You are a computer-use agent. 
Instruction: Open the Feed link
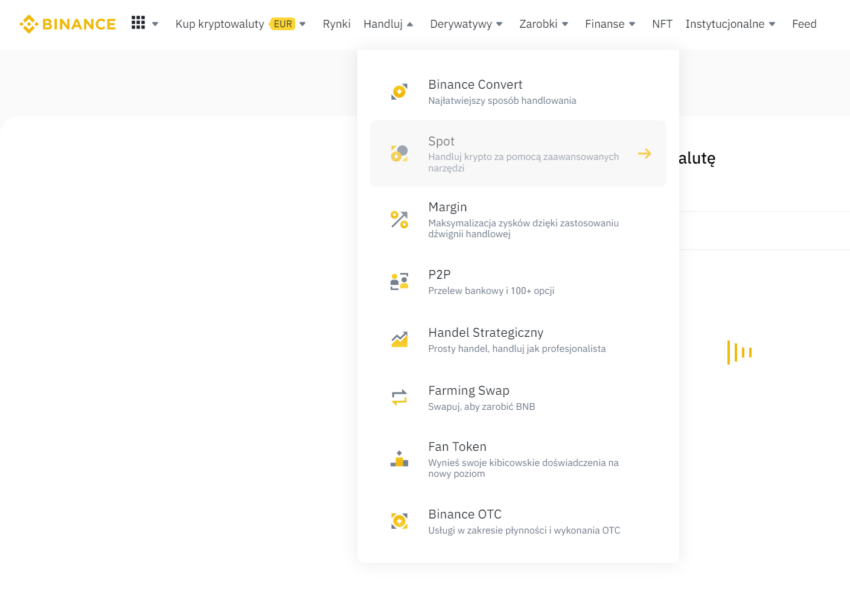coord(804,24)
